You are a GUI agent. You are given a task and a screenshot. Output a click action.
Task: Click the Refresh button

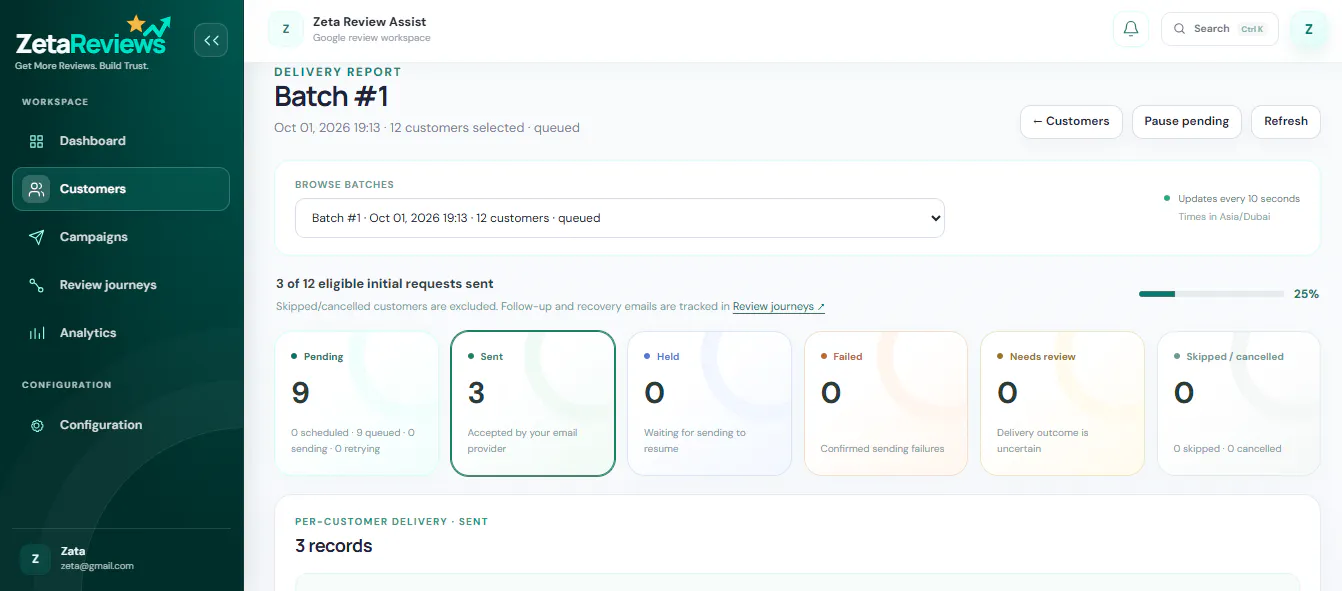tap(1286, 122)
